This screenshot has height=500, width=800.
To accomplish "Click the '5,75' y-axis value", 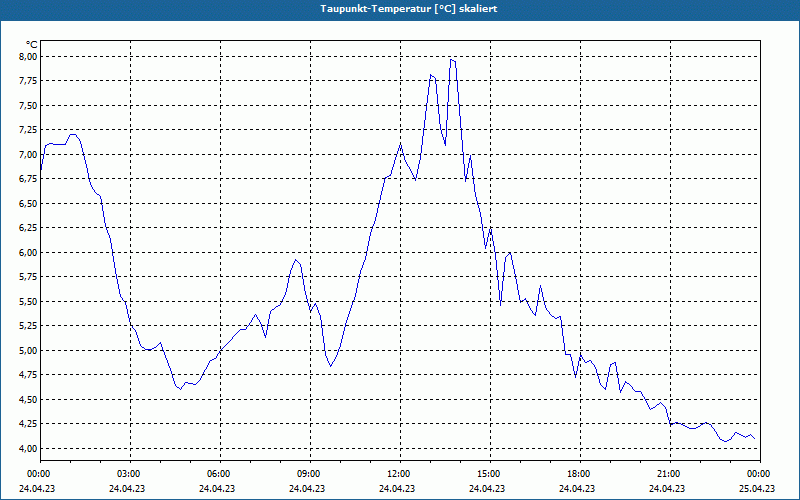I will tap(29, 277).
